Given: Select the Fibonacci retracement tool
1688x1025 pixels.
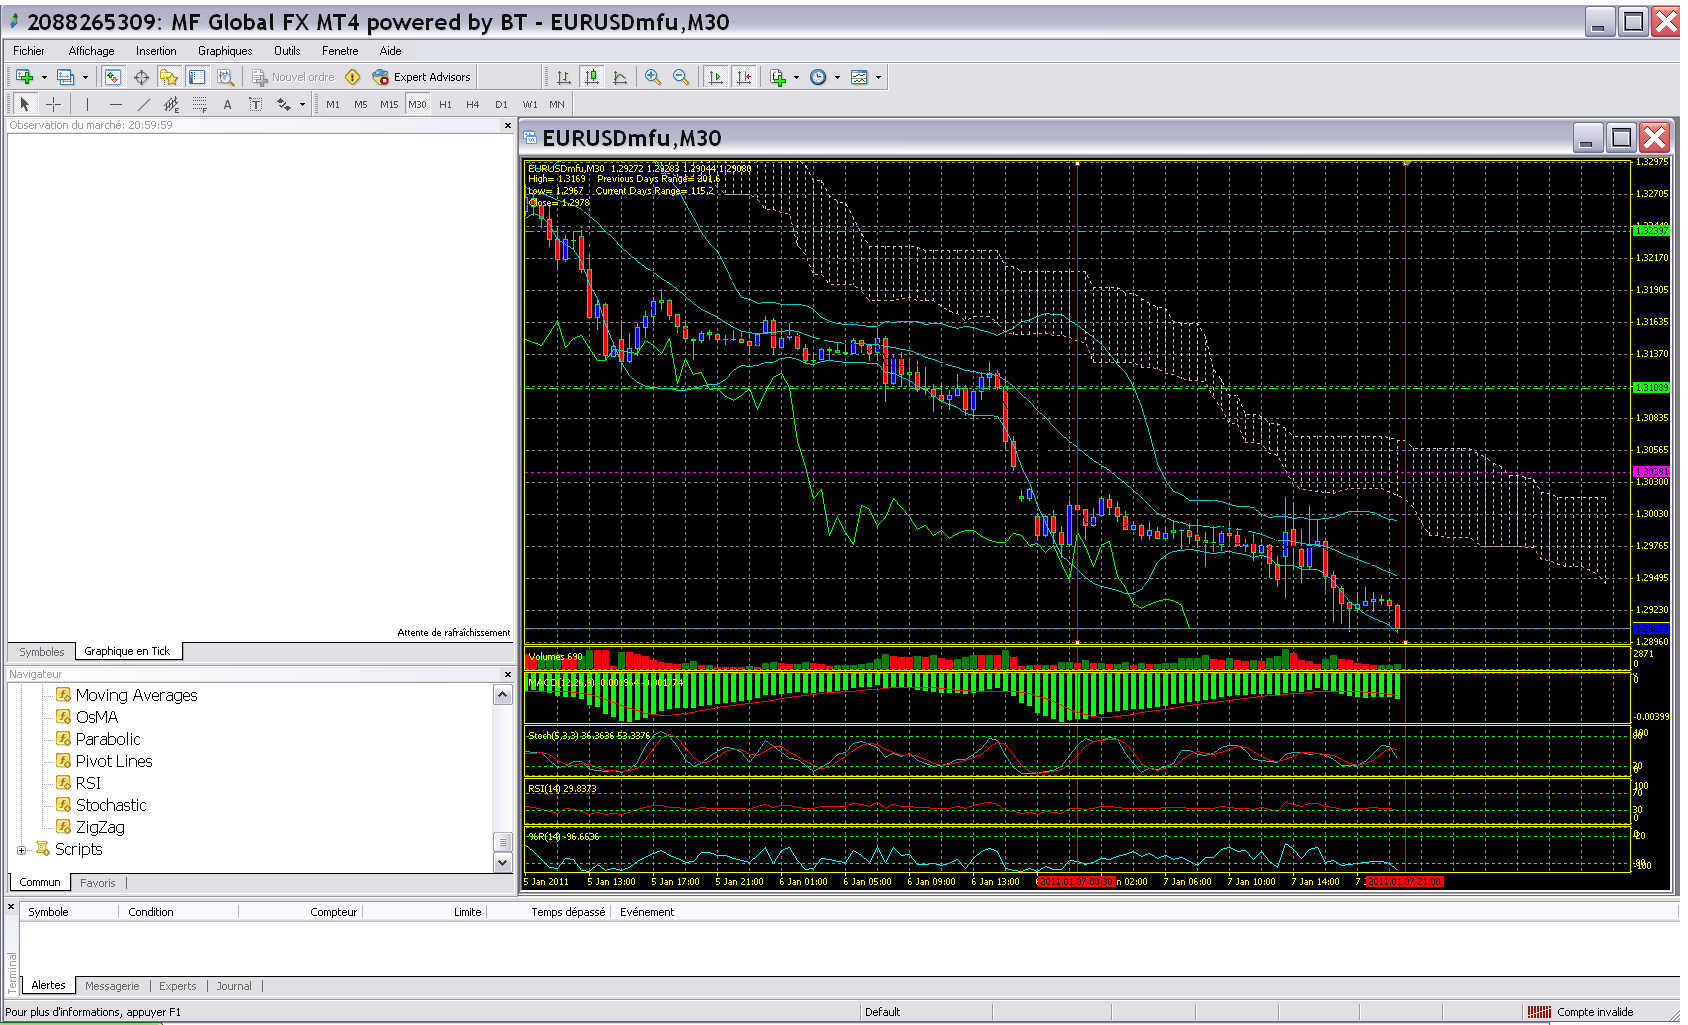Looking at the screenshot, I should click(x=199, y=104).
